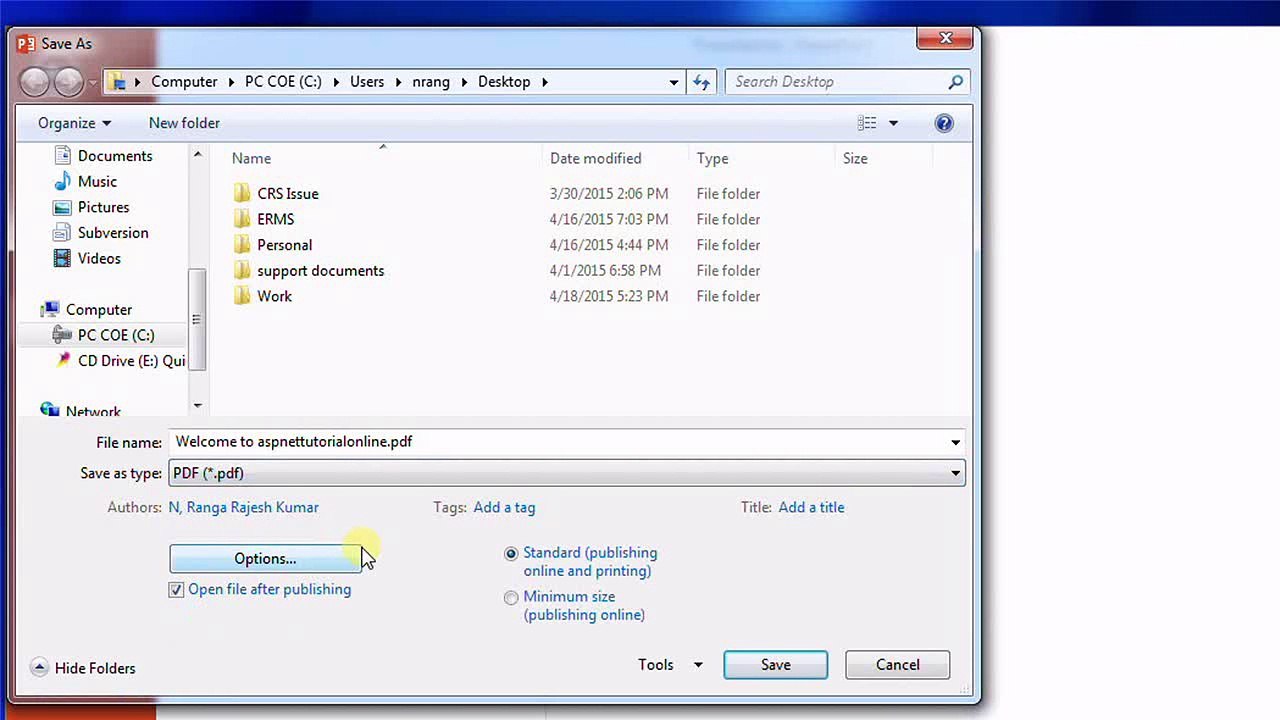This screenshot has width=1280, height=720.
Task: Open the Tools dropdown menu
Action: click(670, 665)
